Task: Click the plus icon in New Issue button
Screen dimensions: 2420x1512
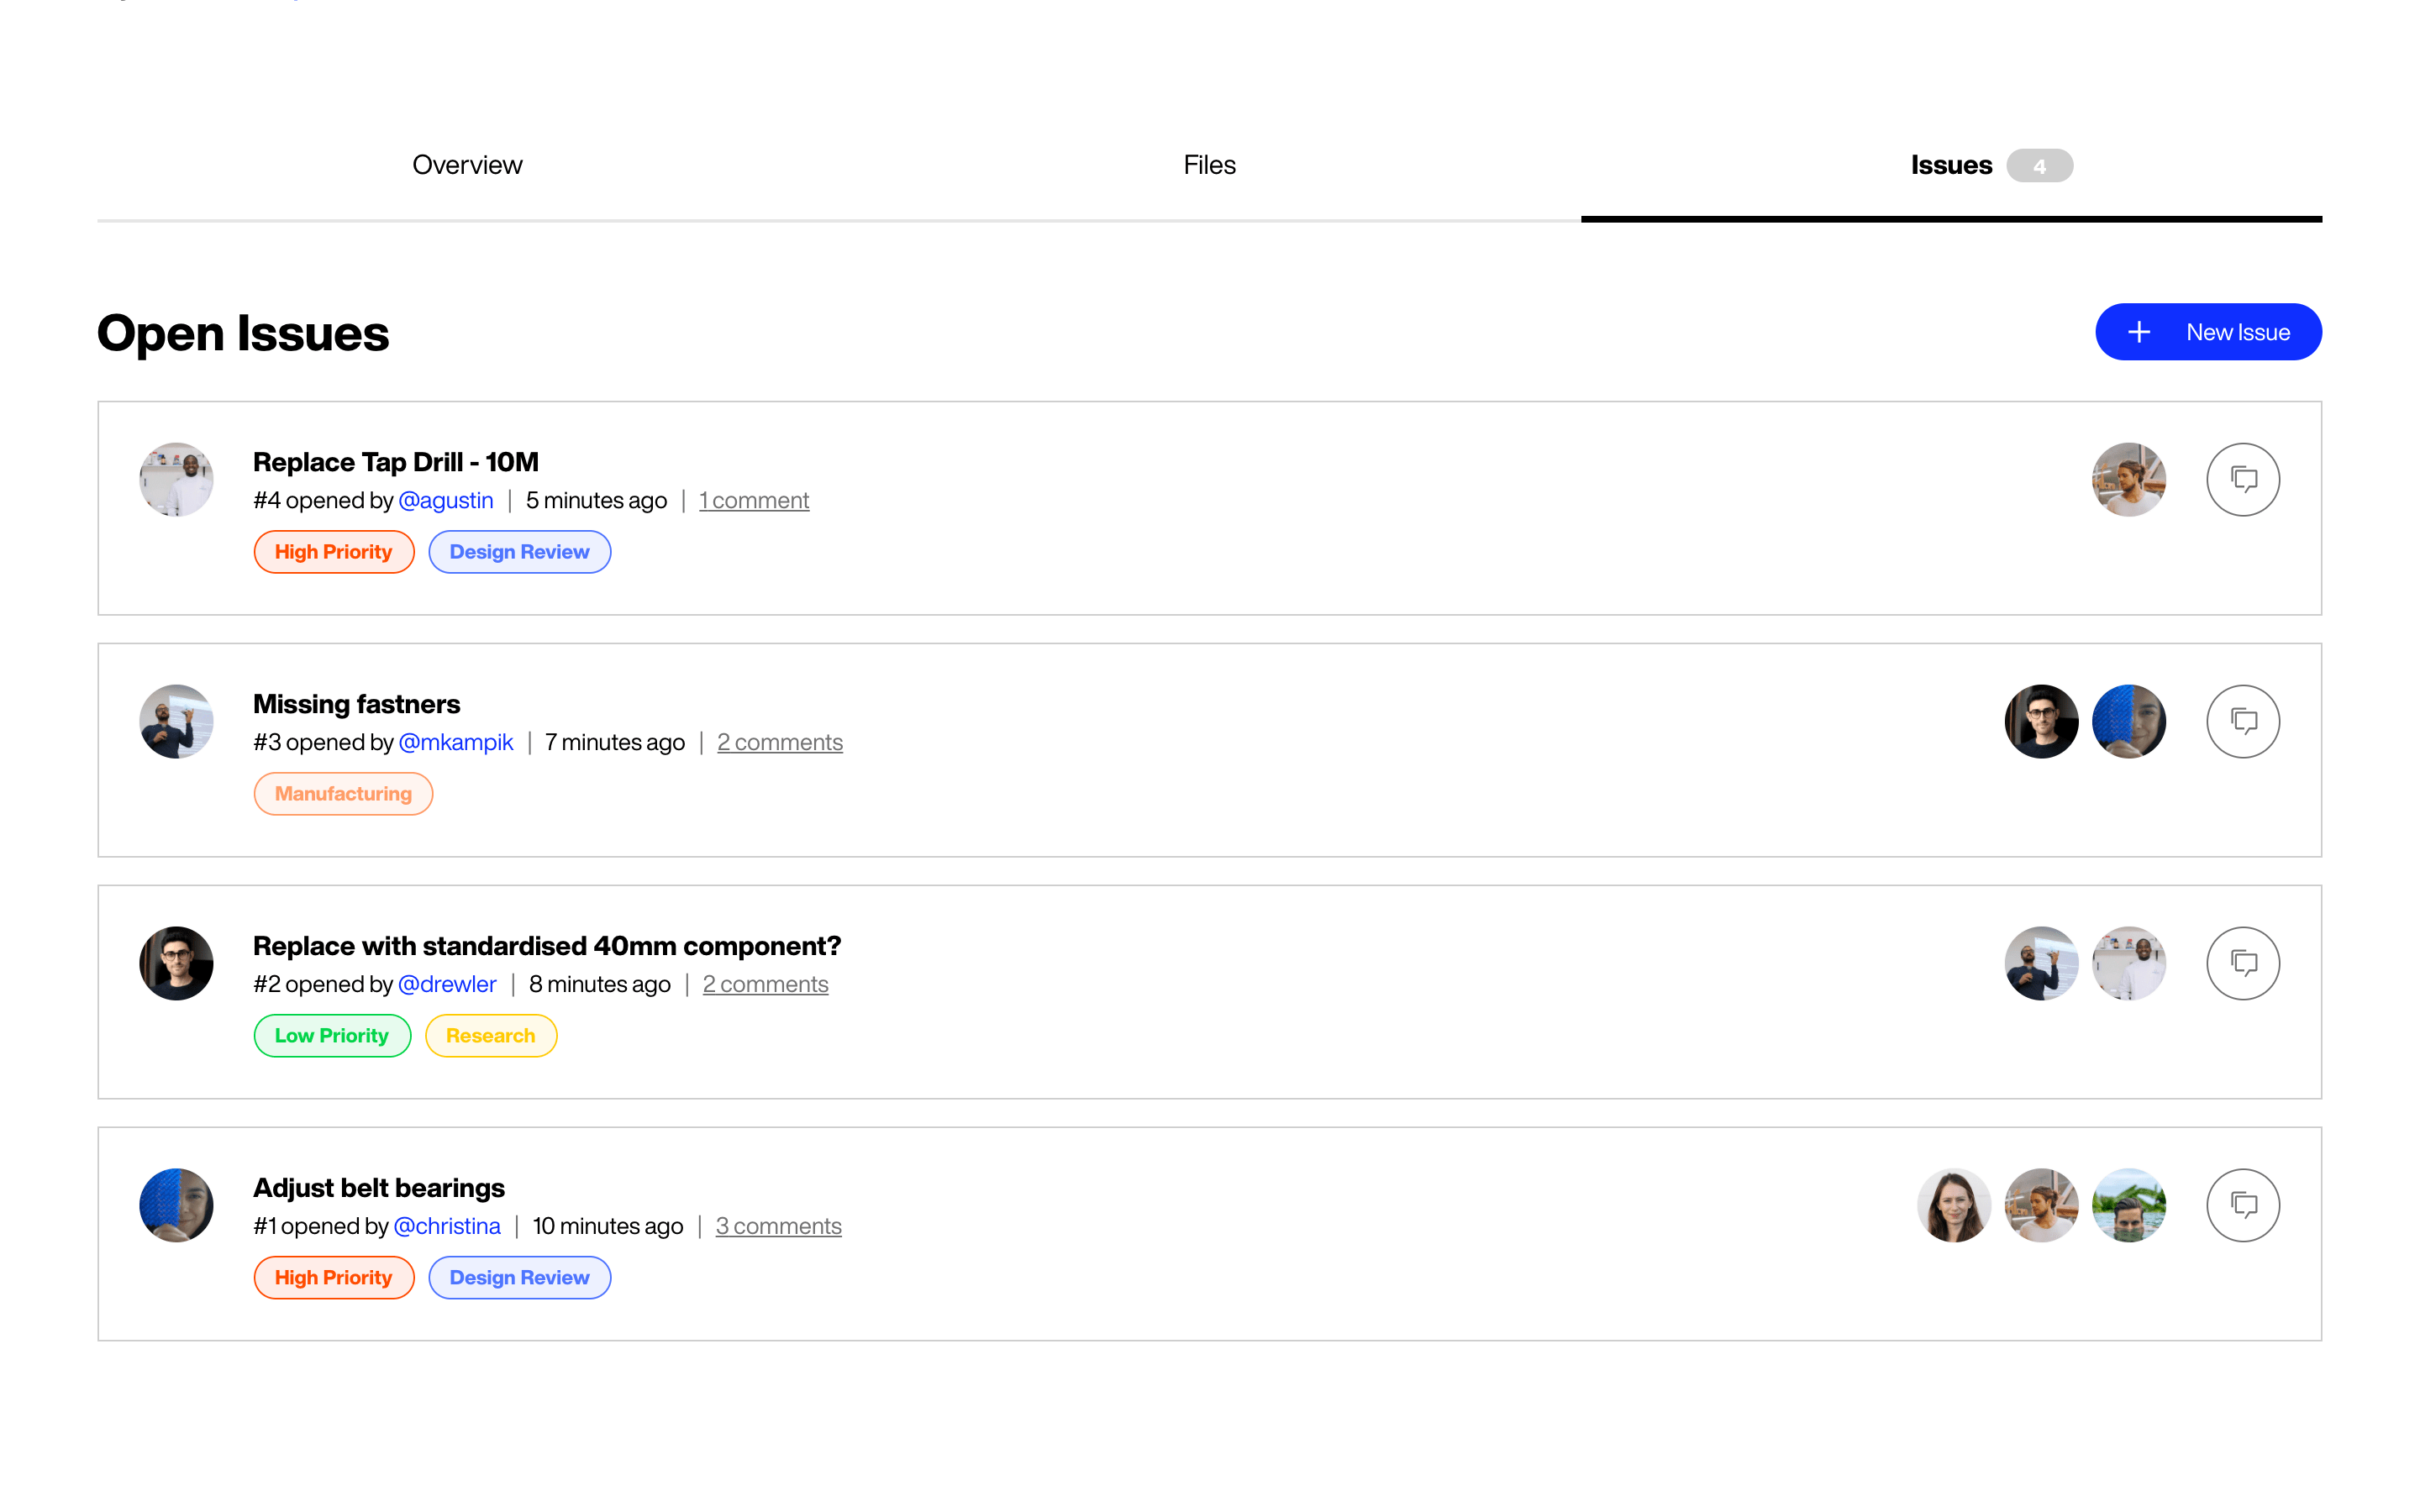Action: (2139, 332)
